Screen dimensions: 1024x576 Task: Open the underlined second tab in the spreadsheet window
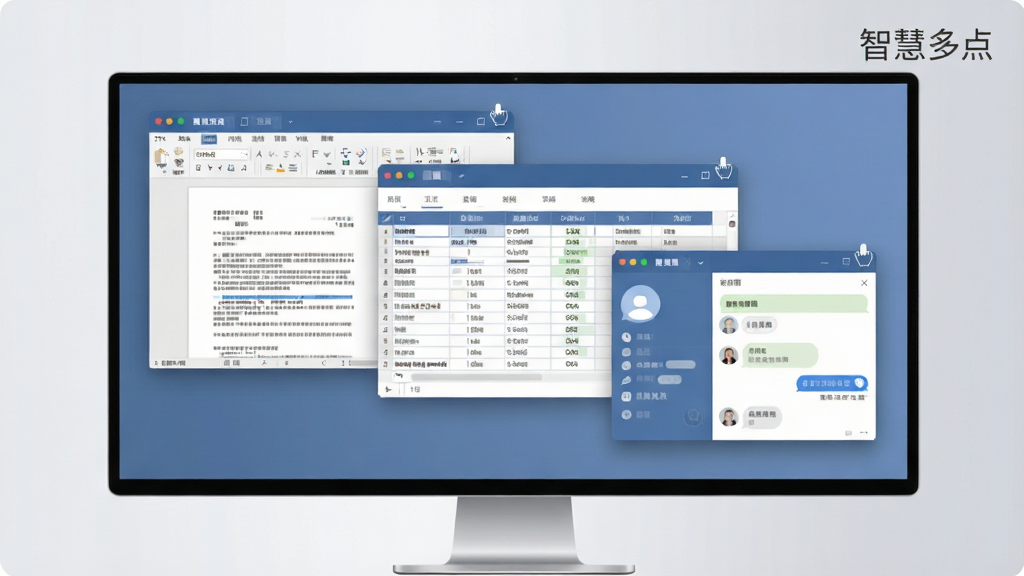coord(431,199)
